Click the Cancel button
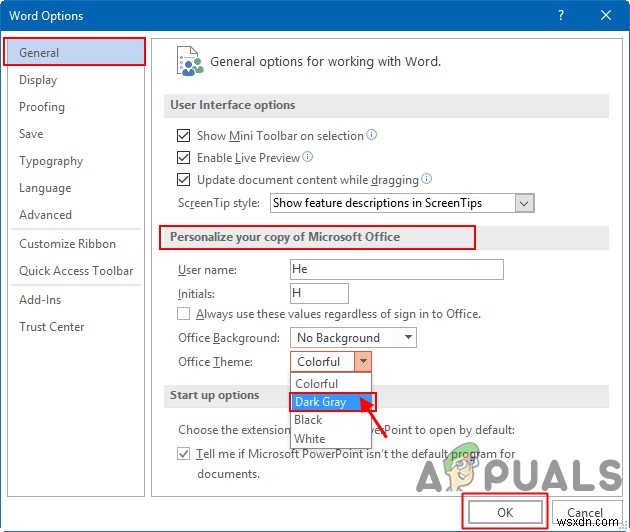This screenshot has width=630, height=532. coord(587,512)
